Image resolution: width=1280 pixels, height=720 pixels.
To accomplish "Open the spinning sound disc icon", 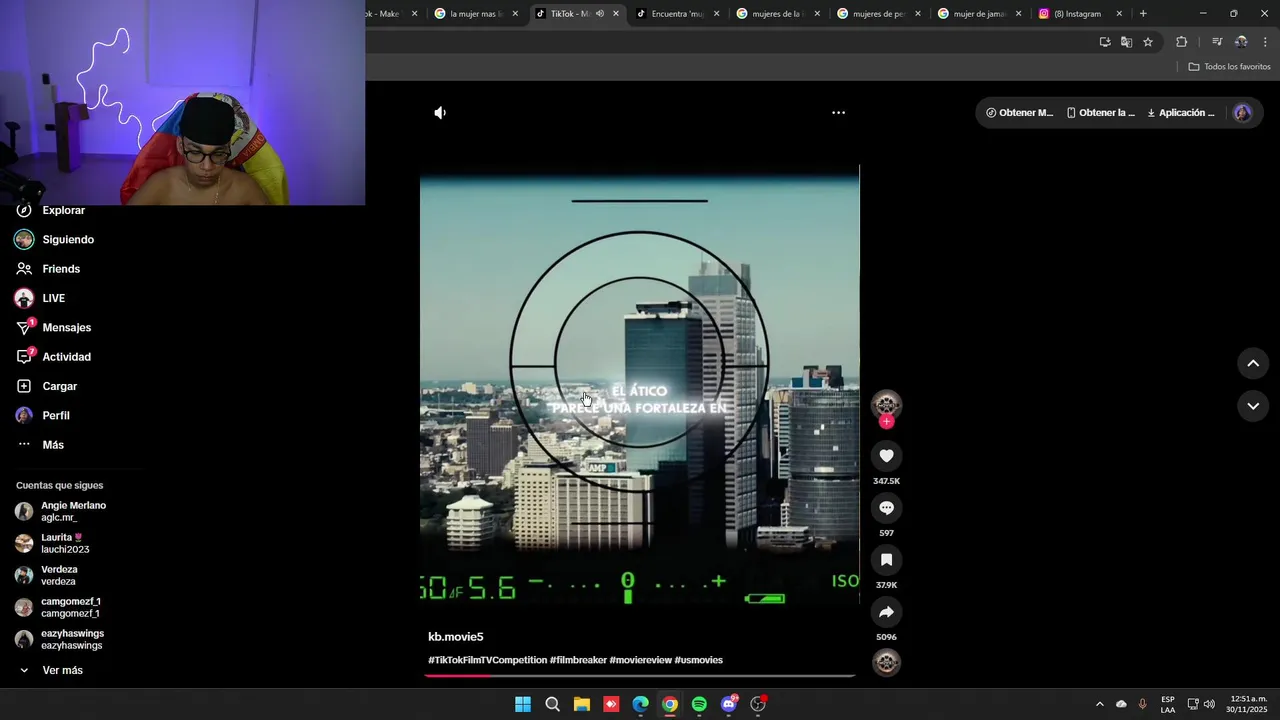I will [x=886, y=662].
